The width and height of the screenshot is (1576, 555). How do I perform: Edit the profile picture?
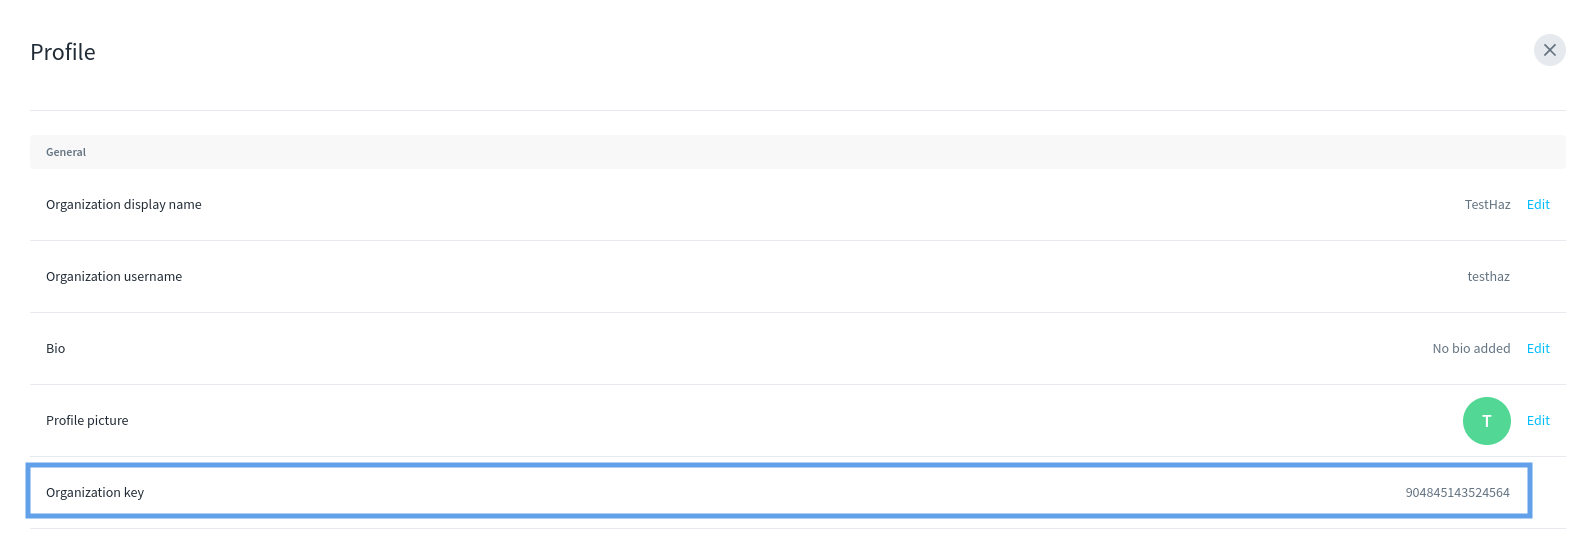point(1537,421)
